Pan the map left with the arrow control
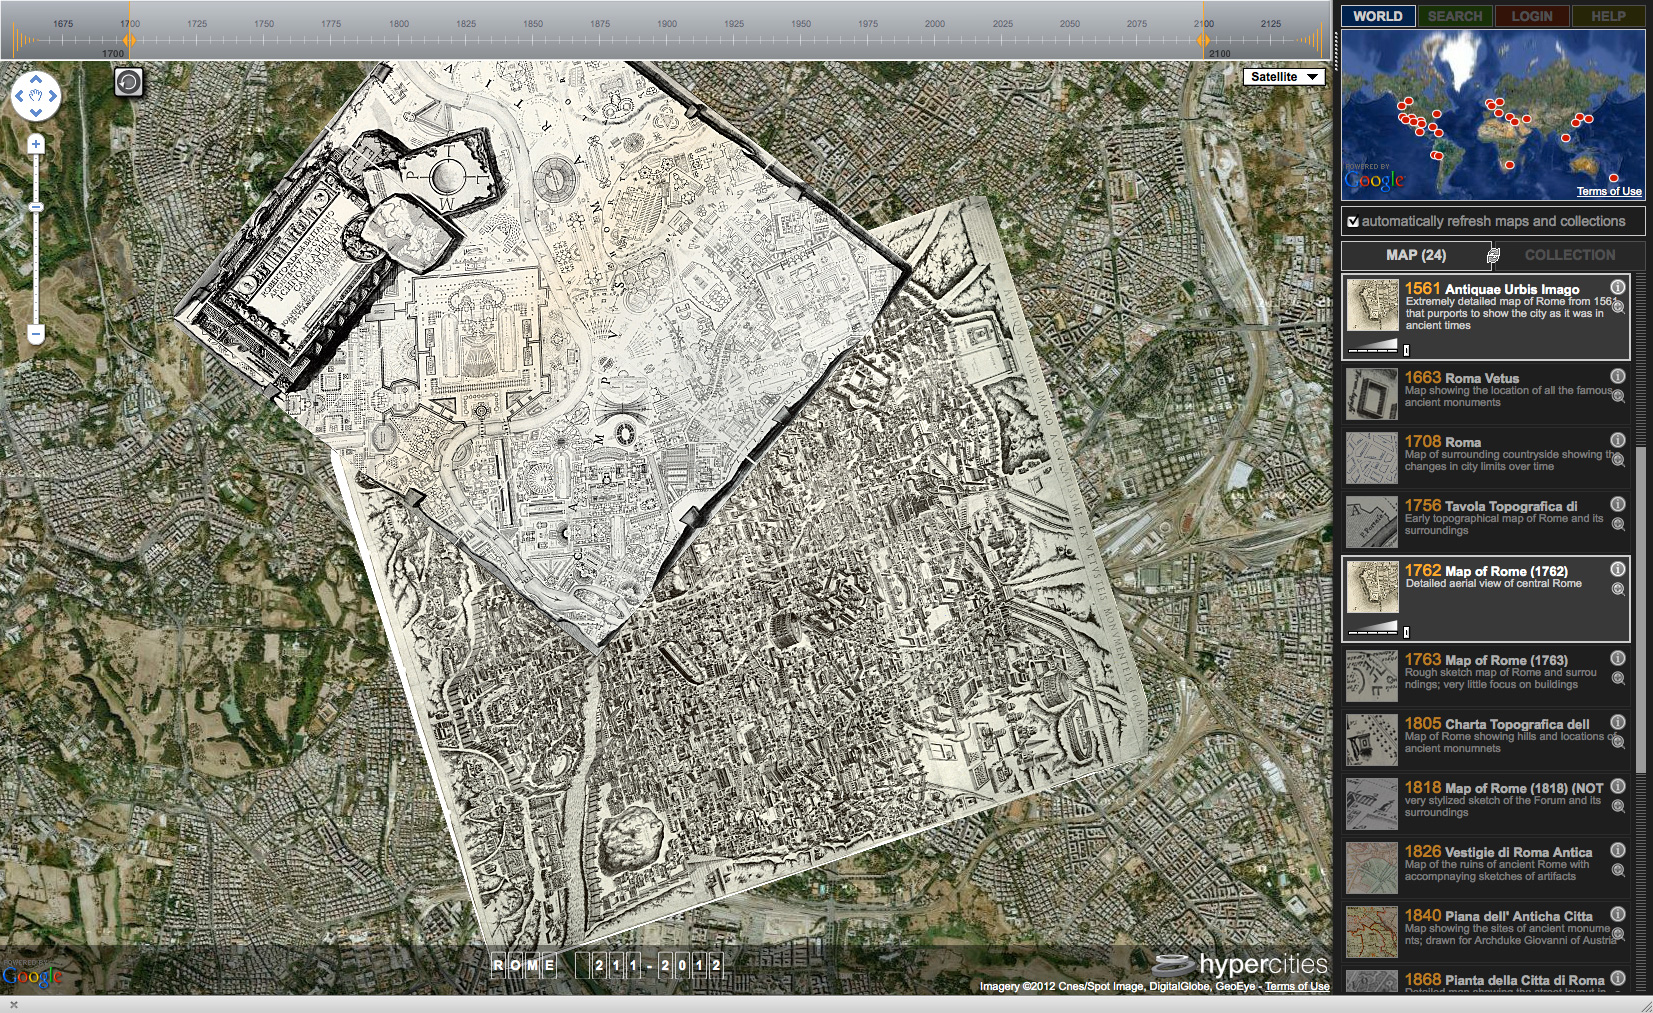Screen dimensions: 1653x1013 click(18, 96)
